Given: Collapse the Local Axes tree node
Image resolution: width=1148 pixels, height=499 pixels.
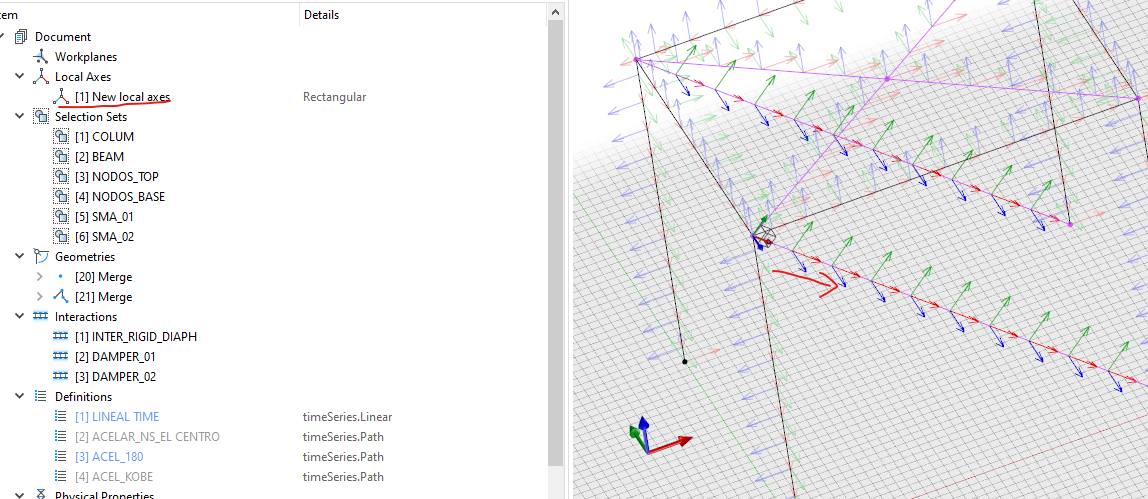Looking at the screenshot, I should pyautogui.click(x=19, y=76).
